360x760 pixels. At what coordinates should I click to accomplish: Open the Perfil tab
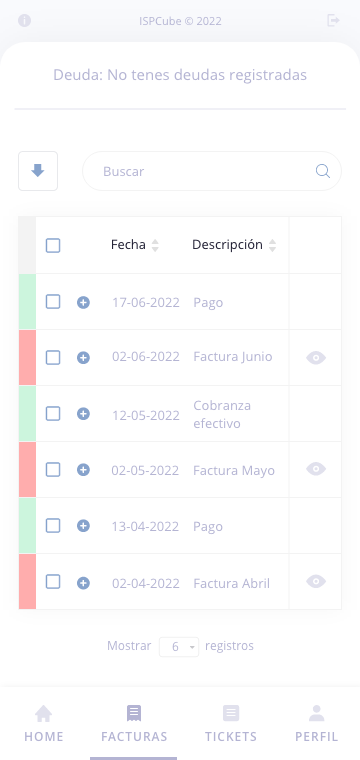[x=316, y=724]
